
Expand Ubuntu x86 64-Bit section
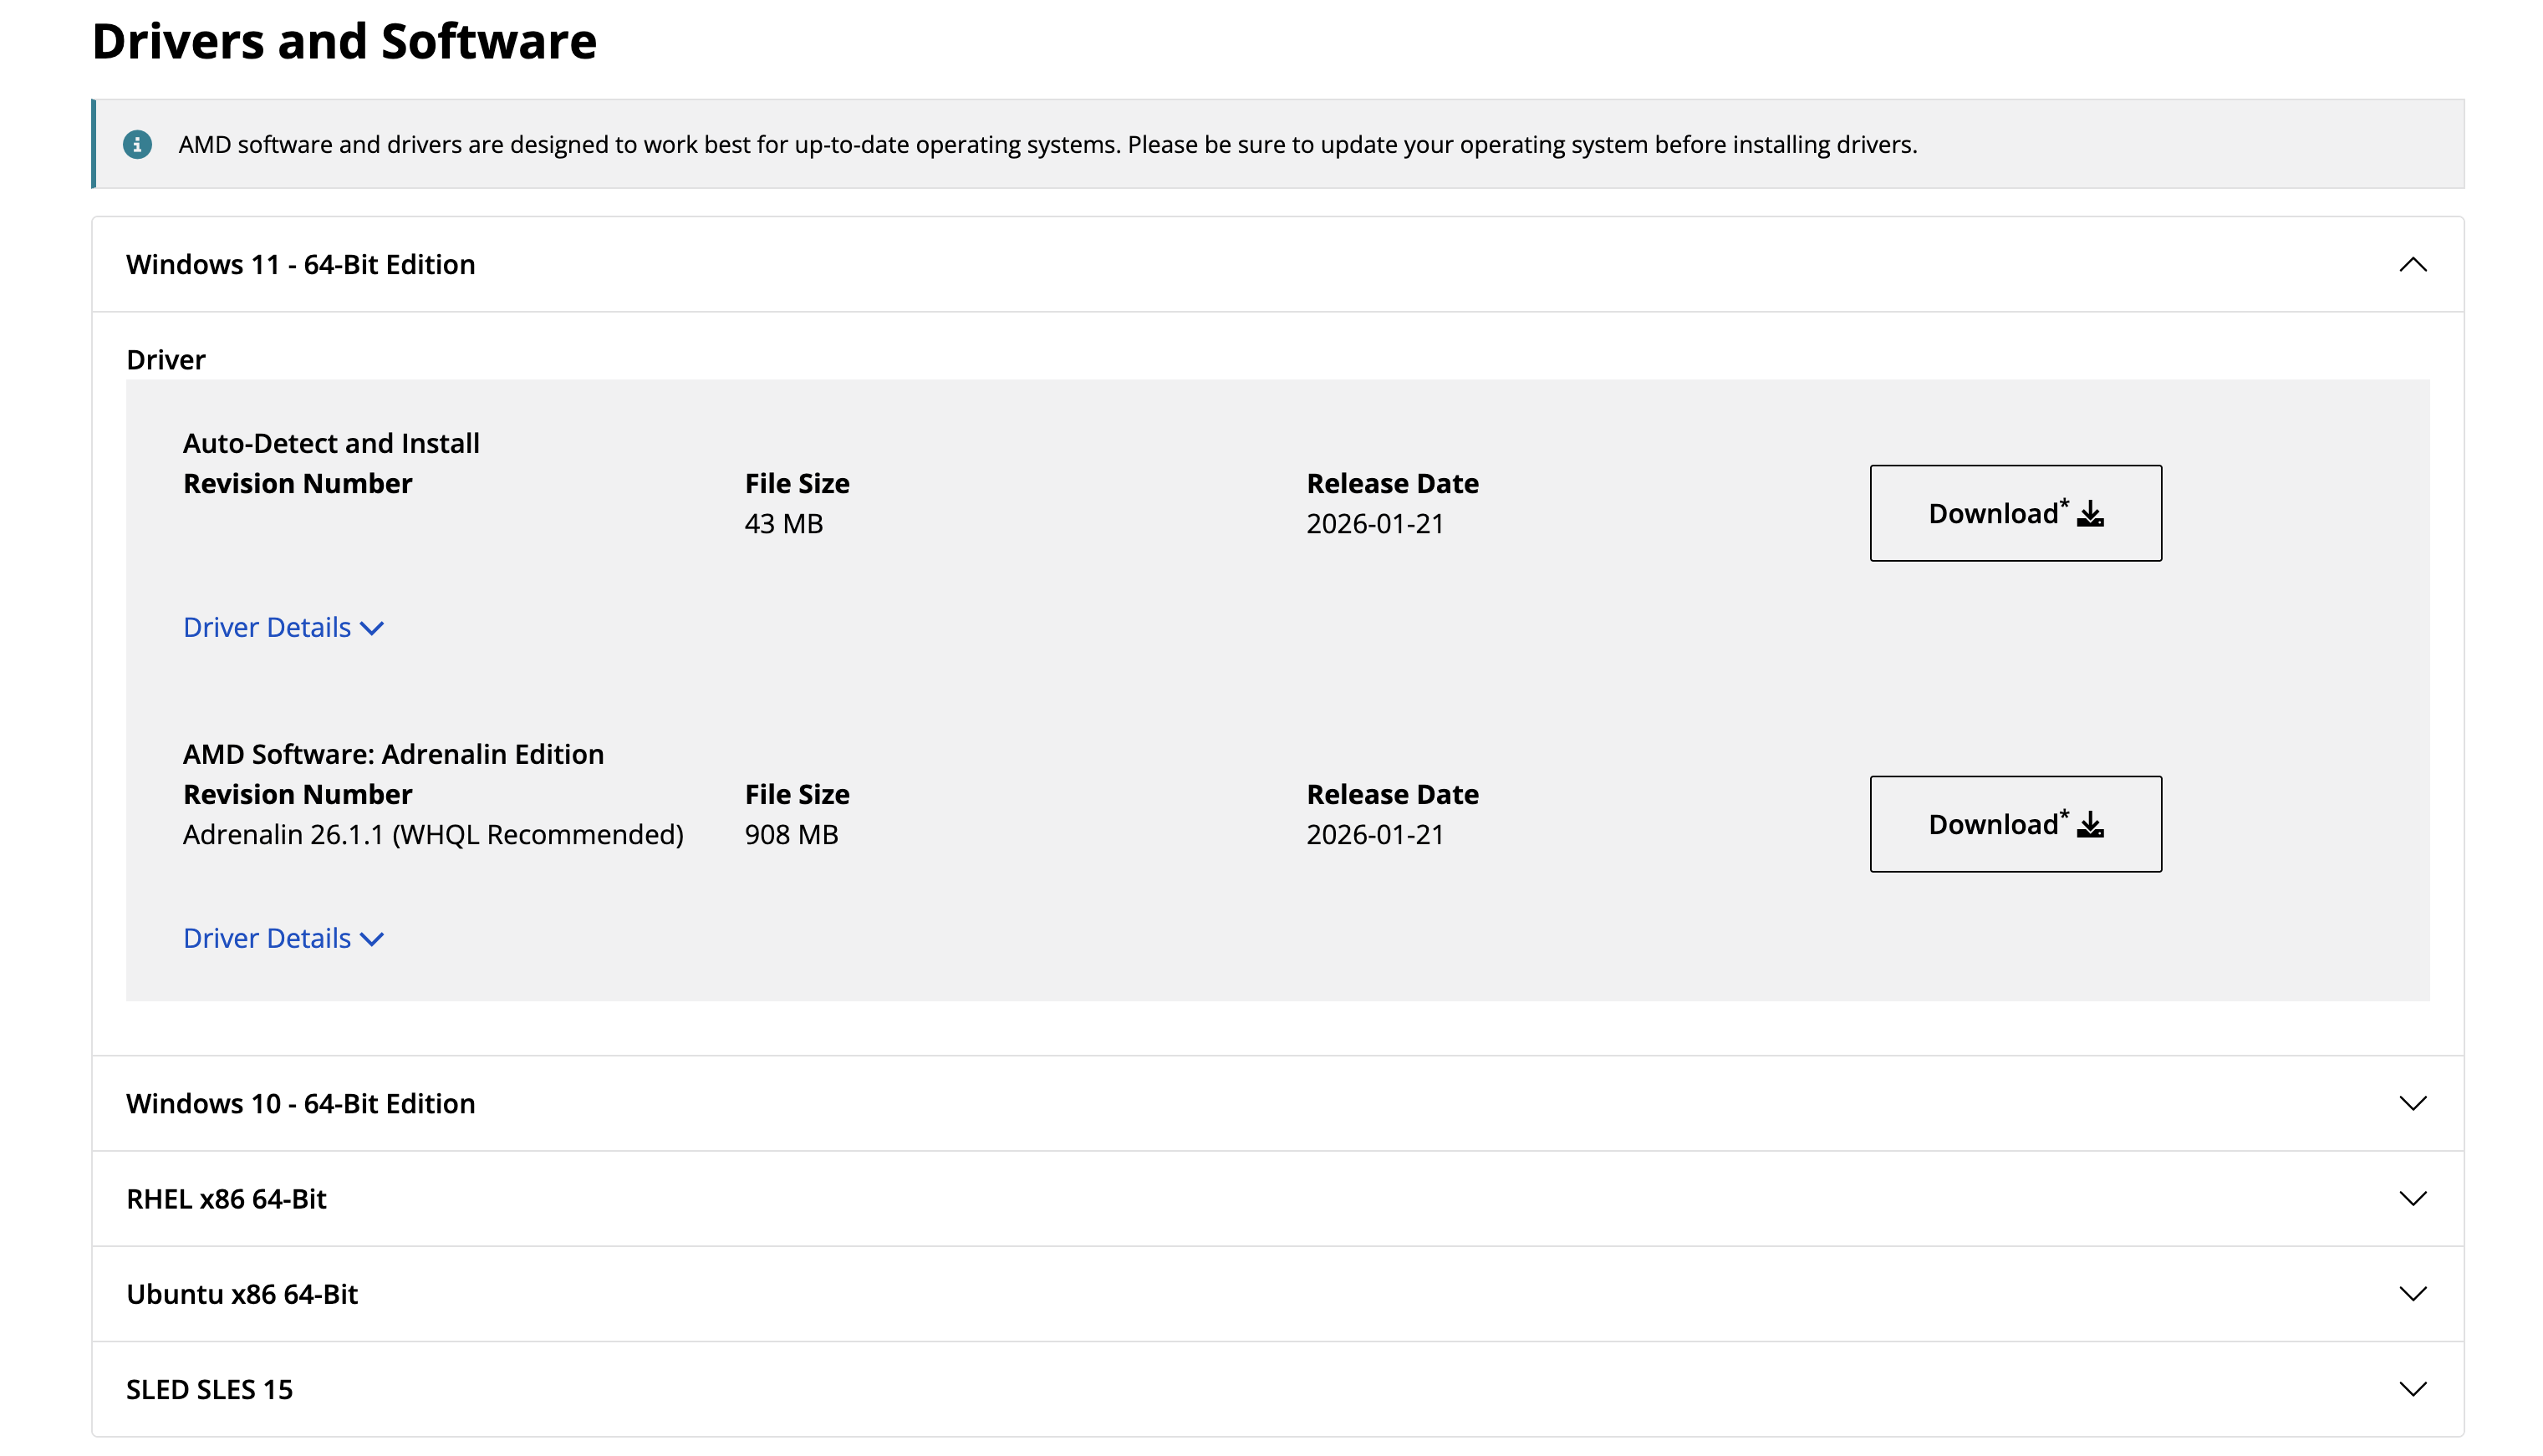pos(242,1294)
